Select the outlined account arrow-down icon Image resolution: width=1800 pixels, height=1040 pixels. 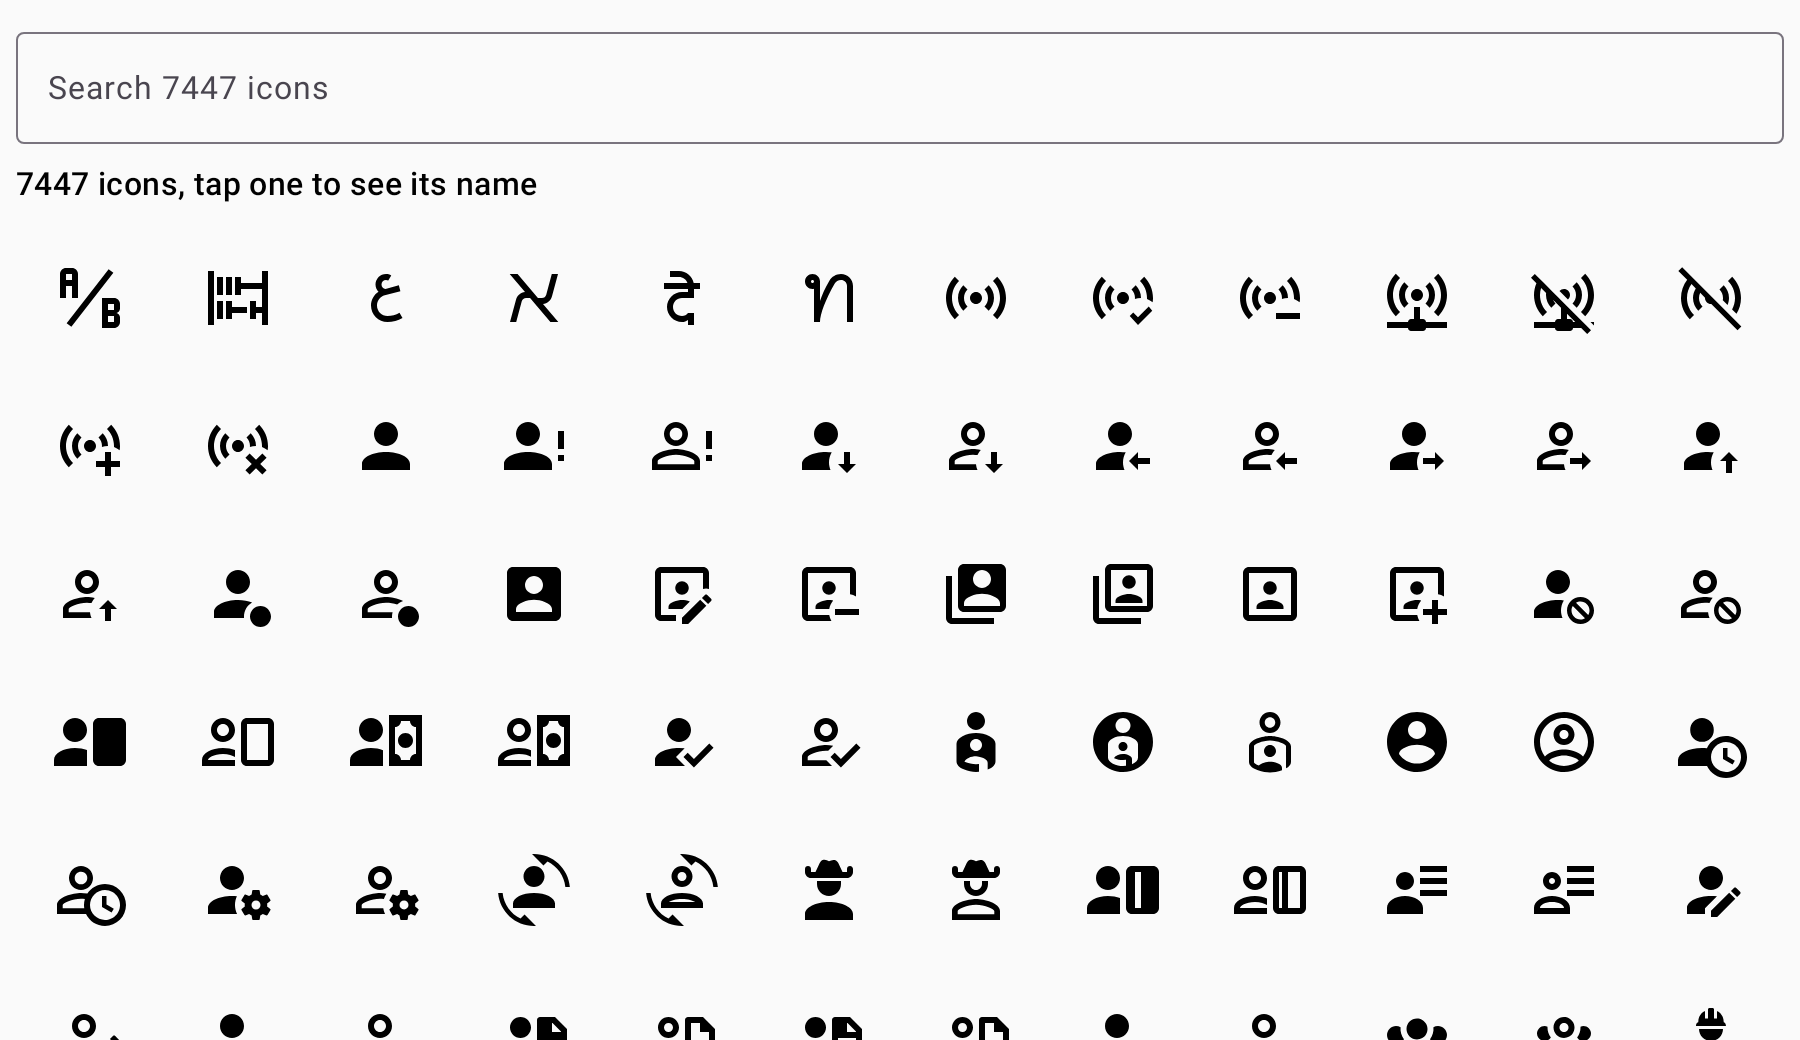[x=976, y=446]
